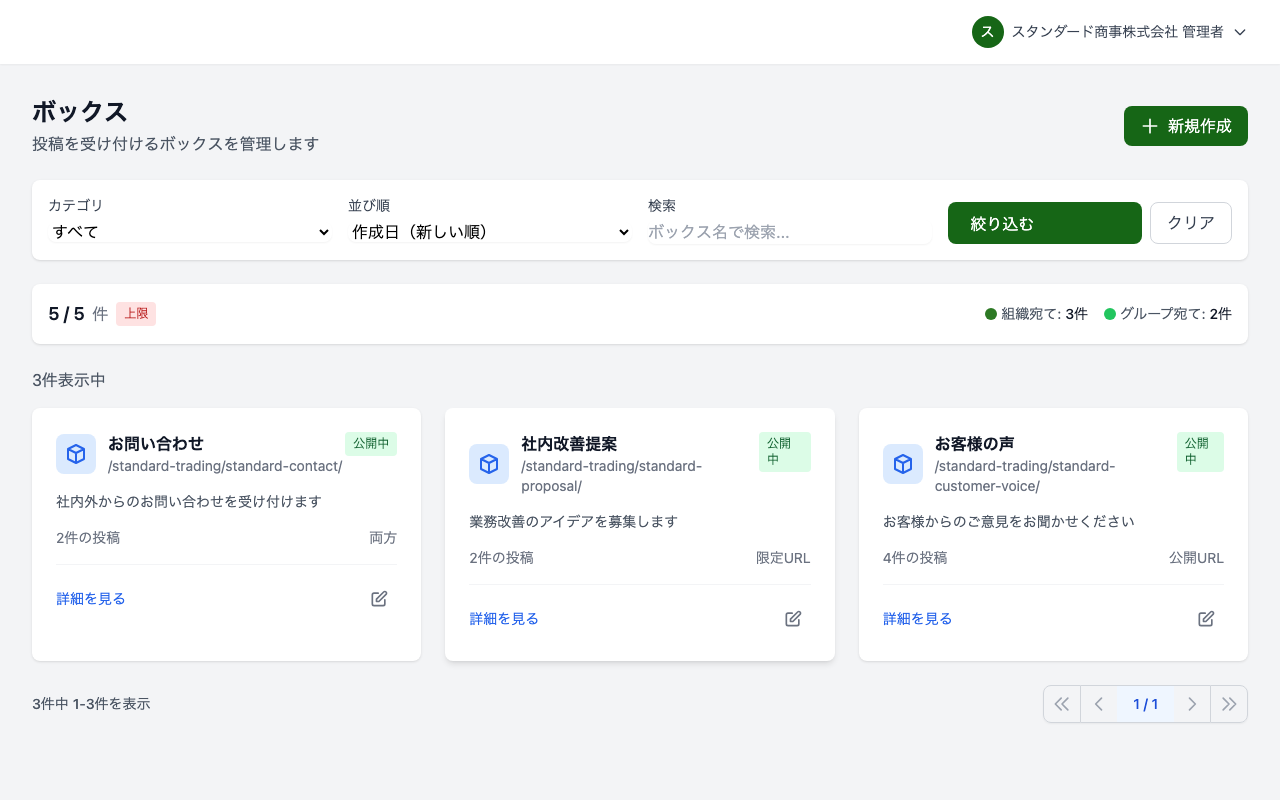The height and width of the screenshot is (800, 1280).
Task: Click the ボックス名で検索 search field
Action: [x=789, y=231]
